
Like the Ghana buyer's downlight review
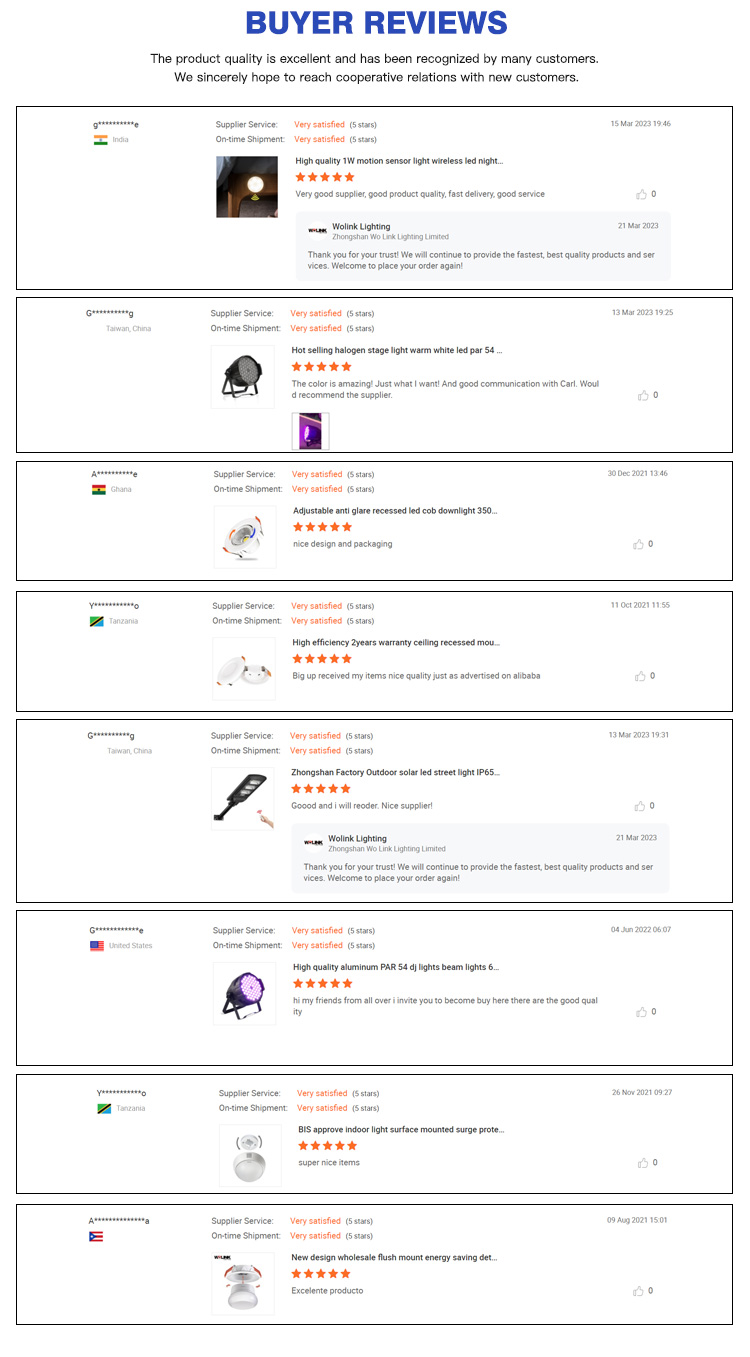638,544
